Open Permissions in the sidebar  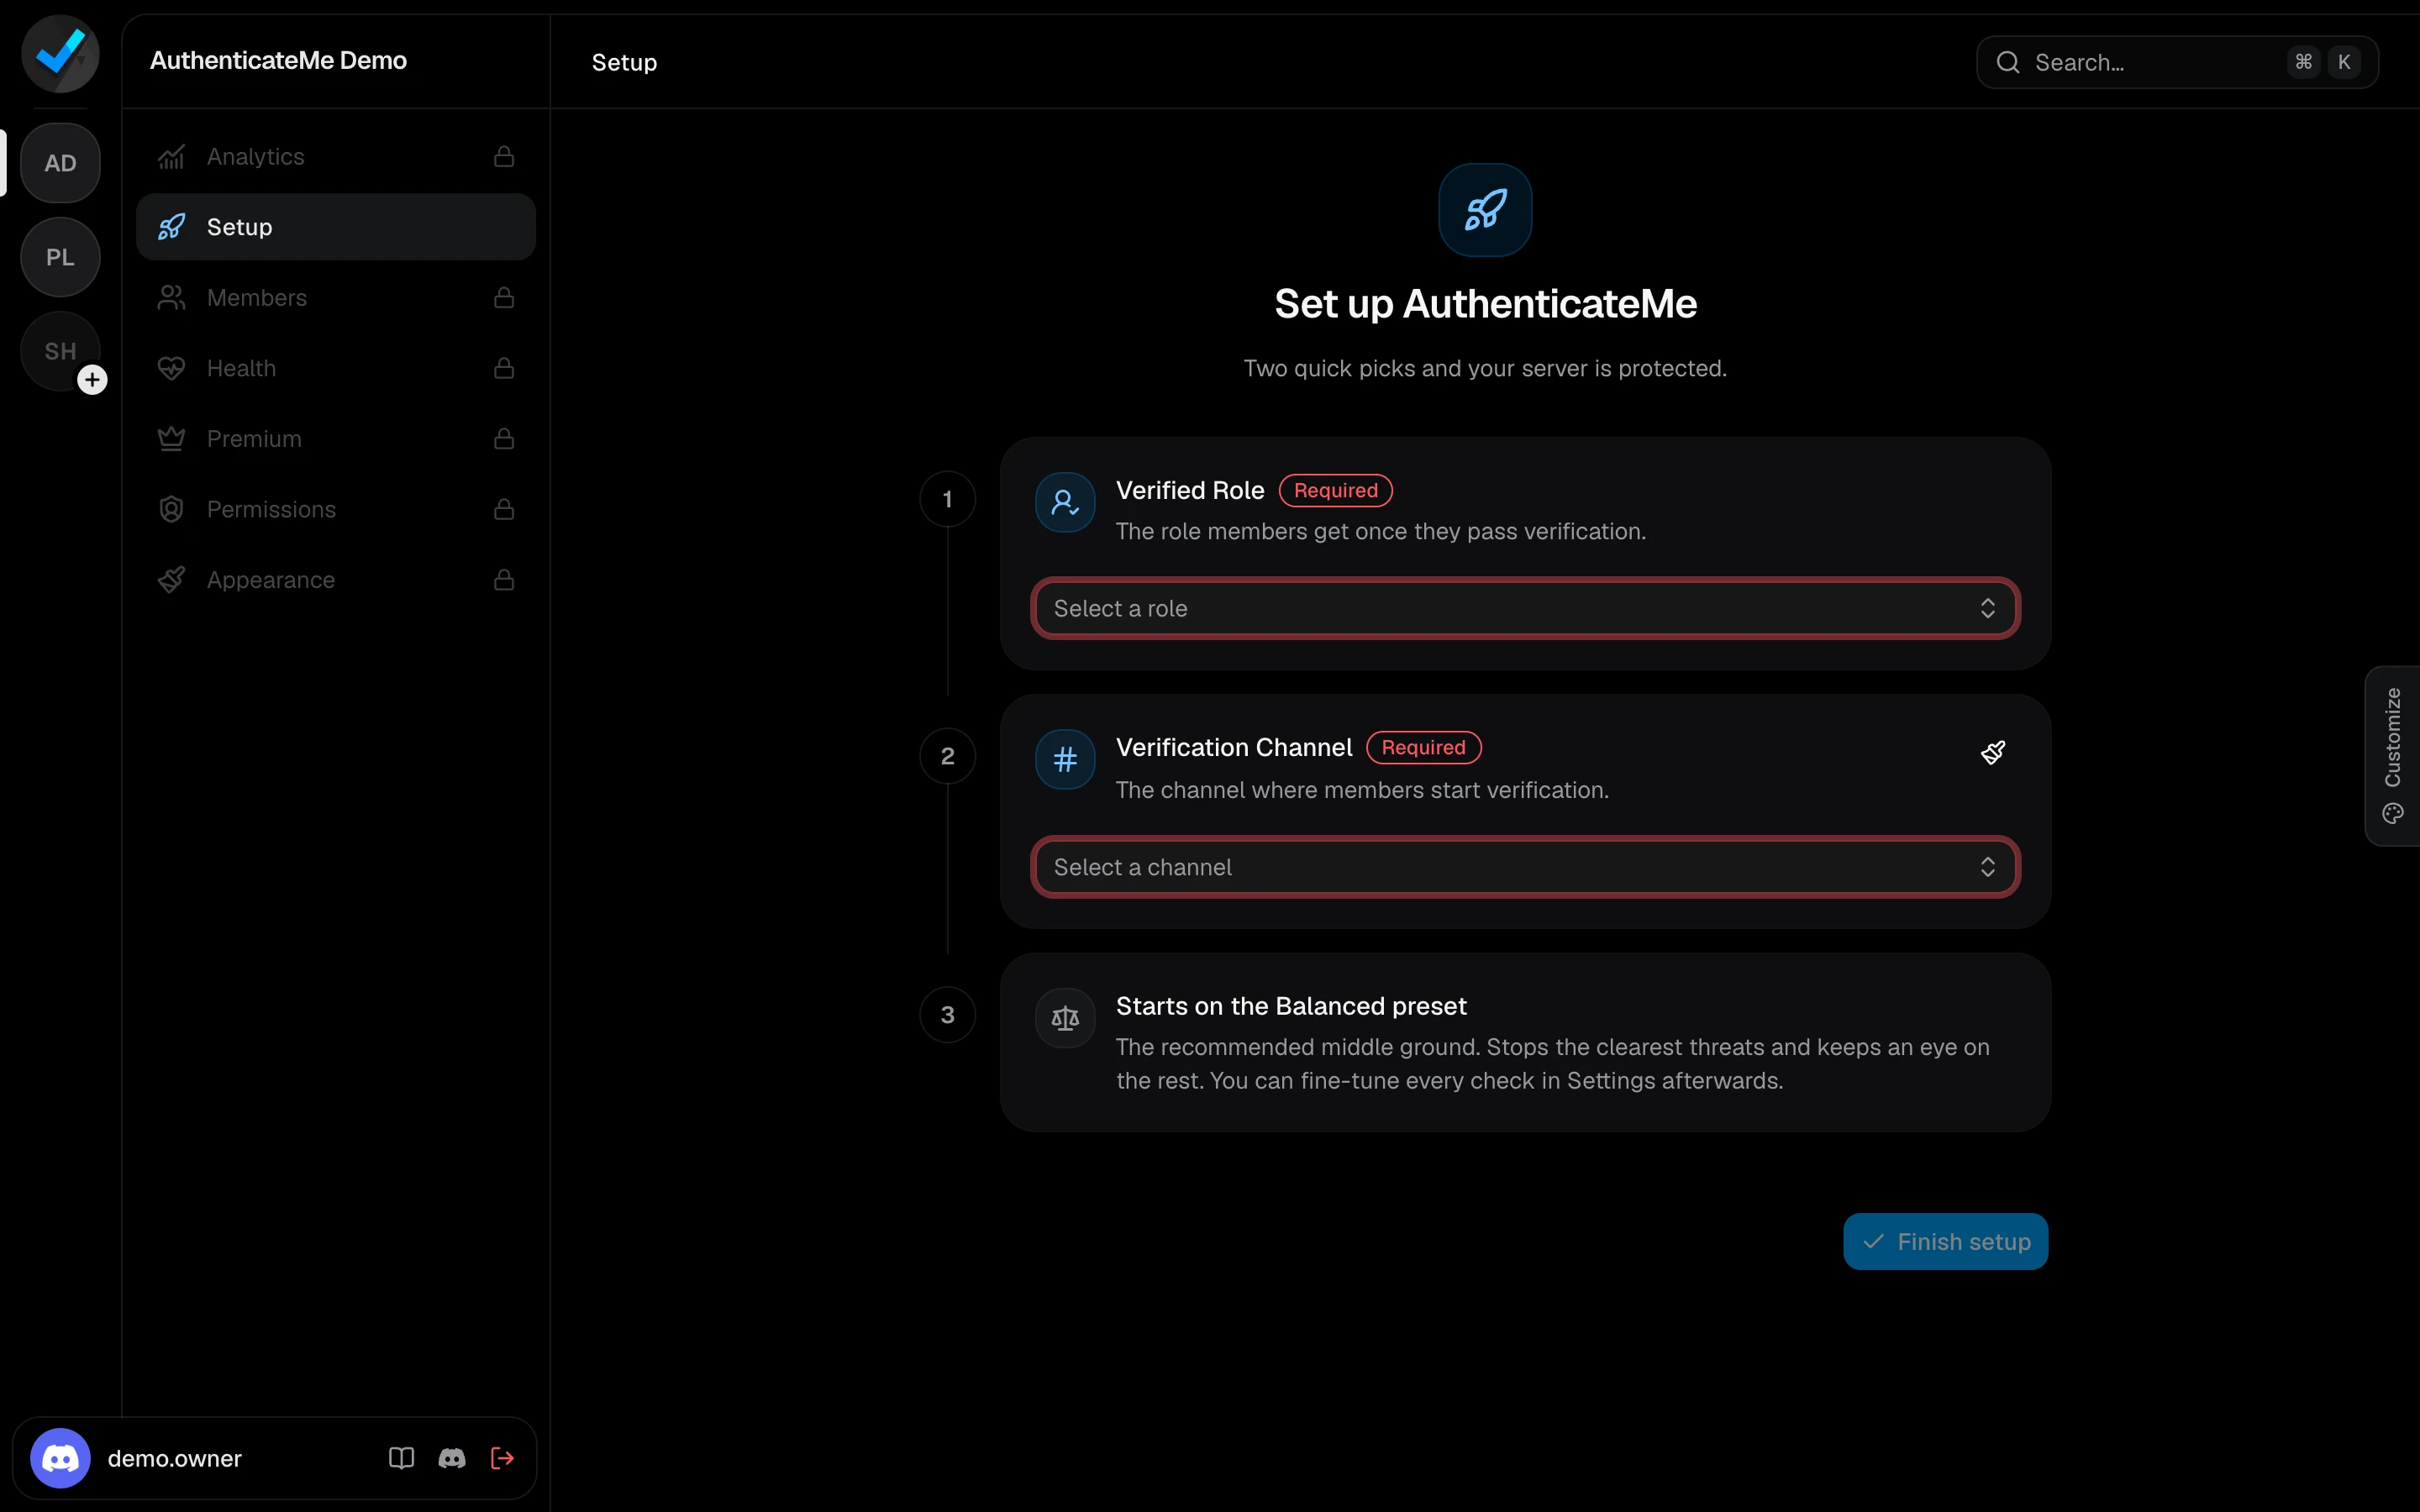[x=336, y=509]
